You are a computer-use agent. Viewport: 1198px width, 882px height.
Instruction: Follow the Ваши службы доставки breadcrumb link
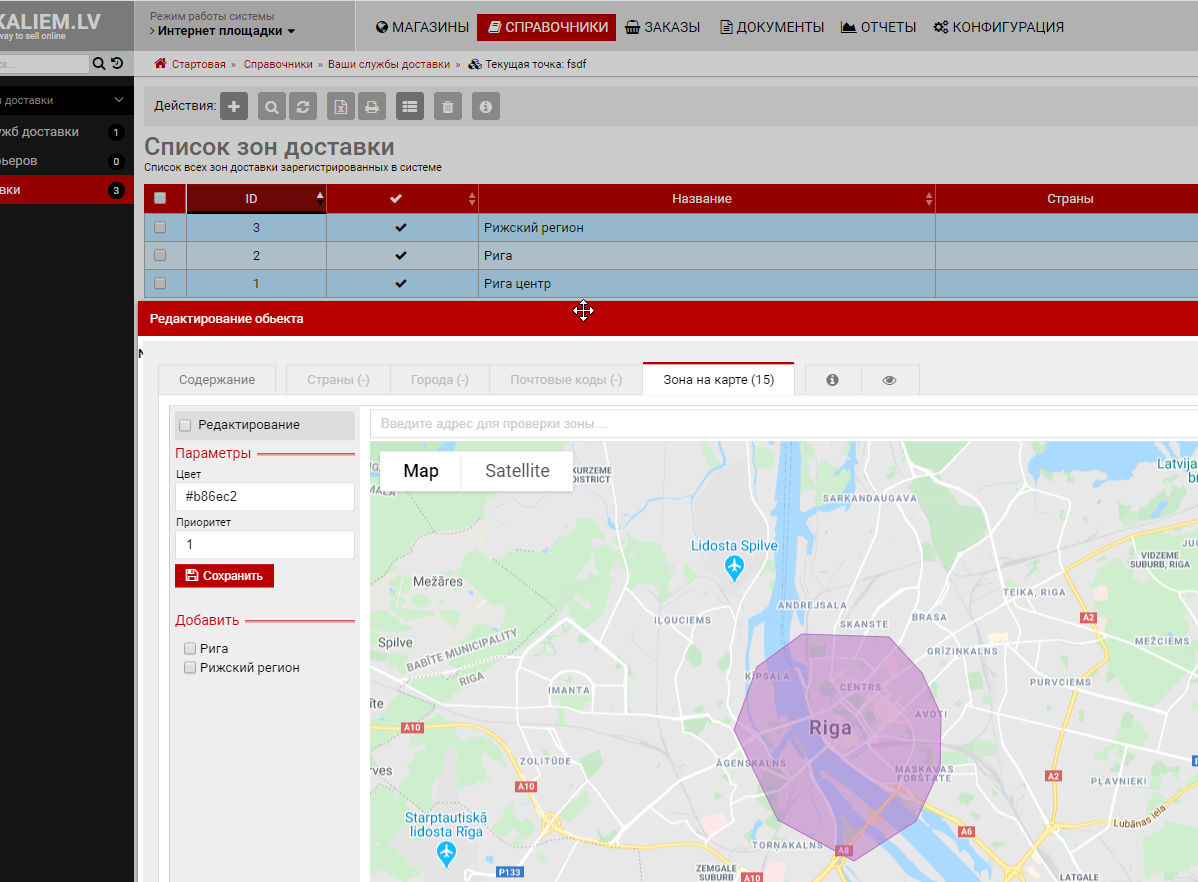389,64
